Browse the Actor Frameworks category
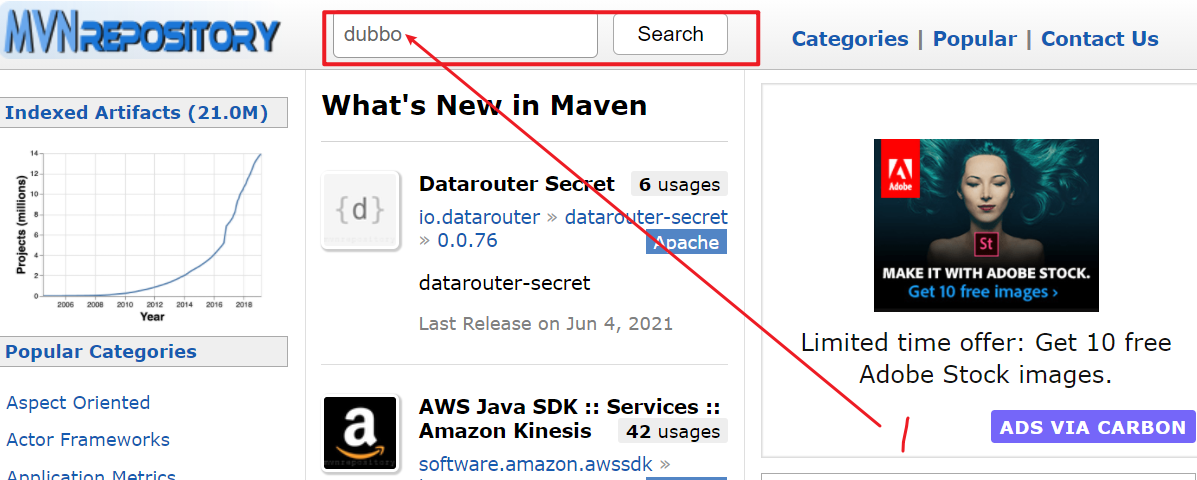This screenshot has height=480, width=1197. 88,440
